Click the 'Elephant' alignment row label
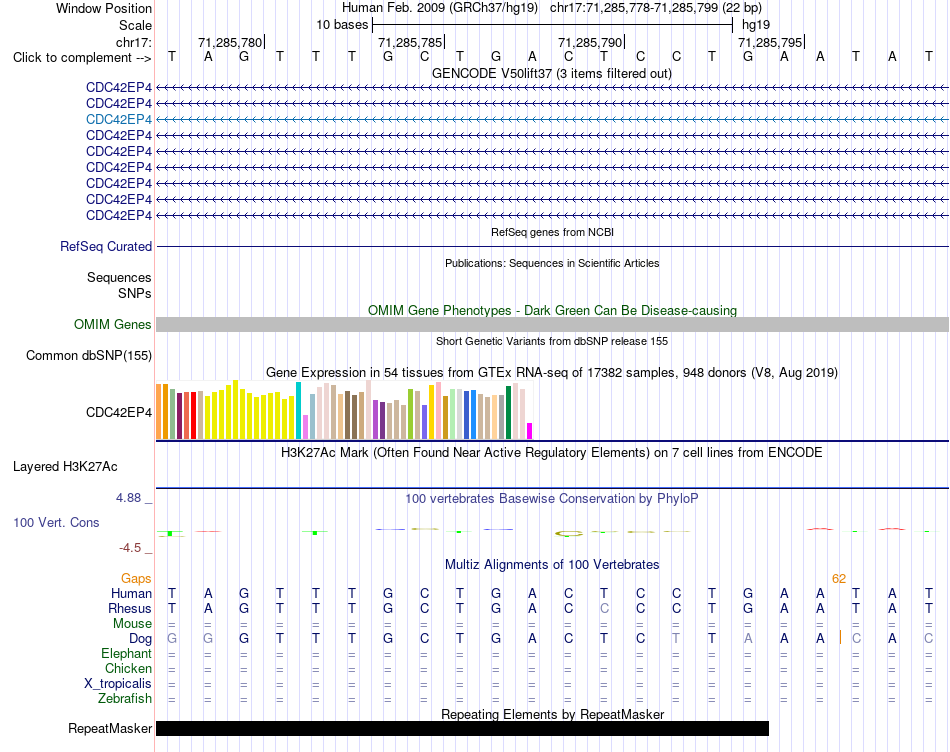The height and width of the screenshot is (752, 950). (x=127, y=654)
